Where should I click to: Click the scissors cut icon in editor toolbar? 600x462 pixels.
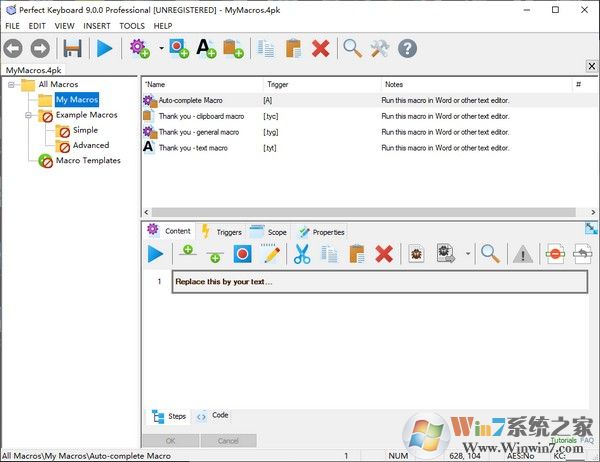coord(301,254)
